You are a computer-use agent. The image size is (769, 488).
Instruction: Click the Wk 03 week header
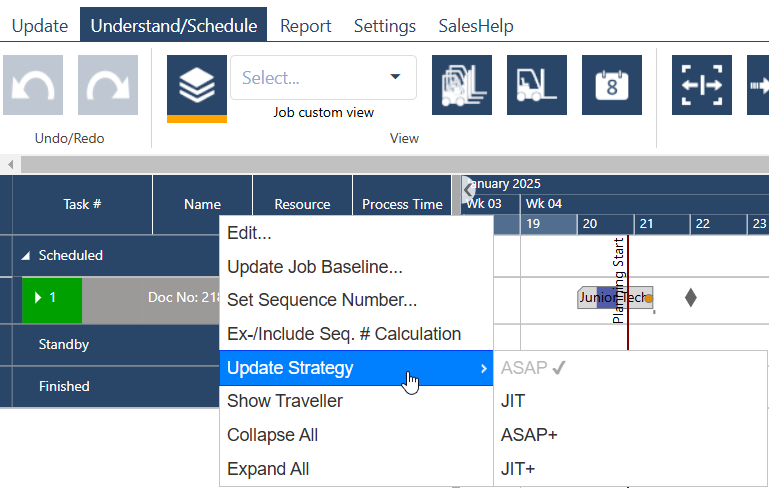490,204
